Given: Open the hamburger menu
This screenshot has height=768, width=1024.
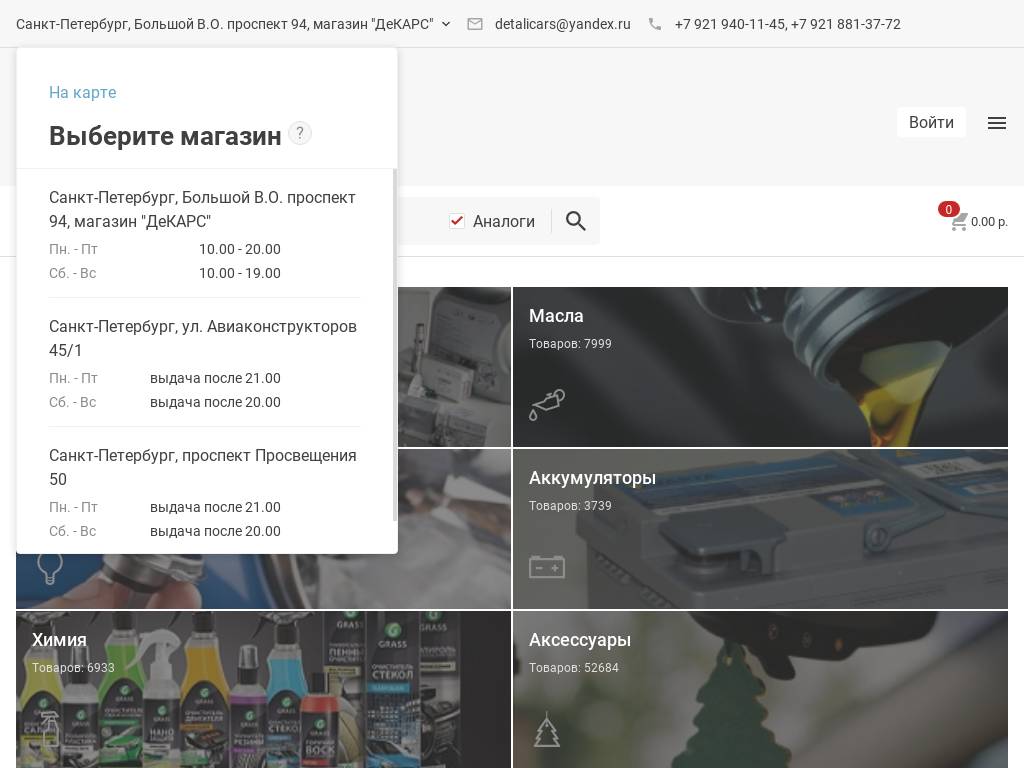Looking at the screenshot, I should pos(997,123).
